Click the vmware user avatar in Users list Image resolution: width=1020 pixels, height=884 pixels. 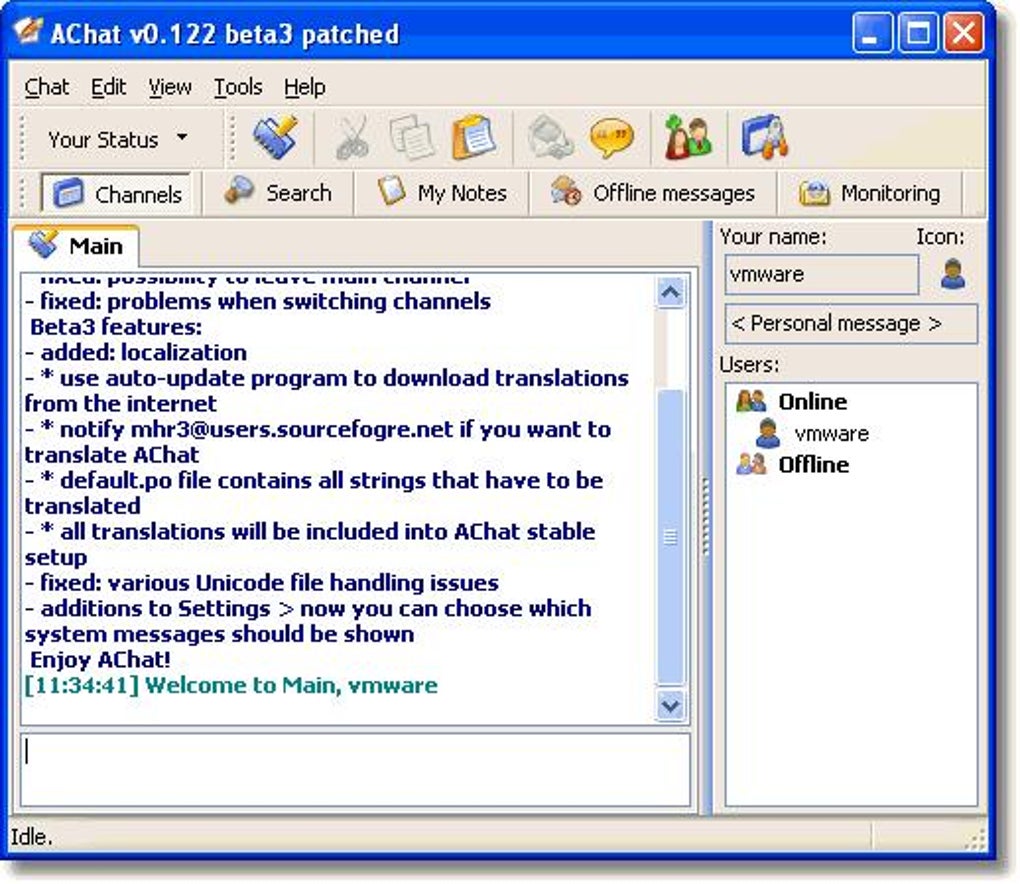768,433
